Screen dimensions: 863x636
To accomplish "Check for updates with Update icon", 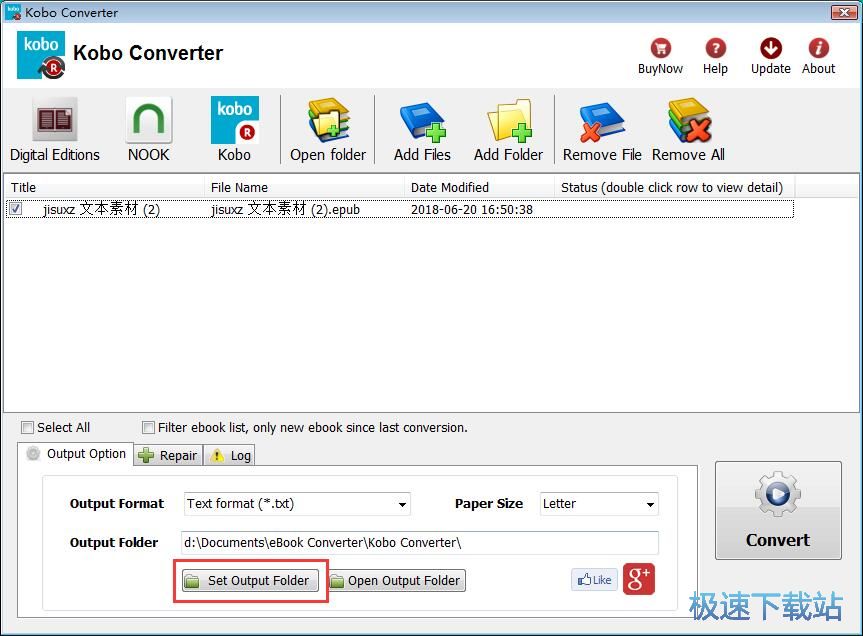I will [771, 48].
